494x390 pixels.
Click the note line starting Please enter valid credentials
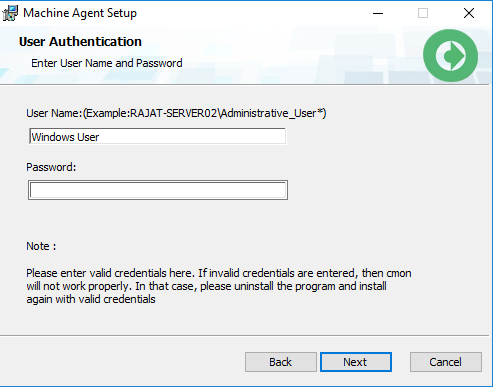pyautogui.click(x=219, y=273)
